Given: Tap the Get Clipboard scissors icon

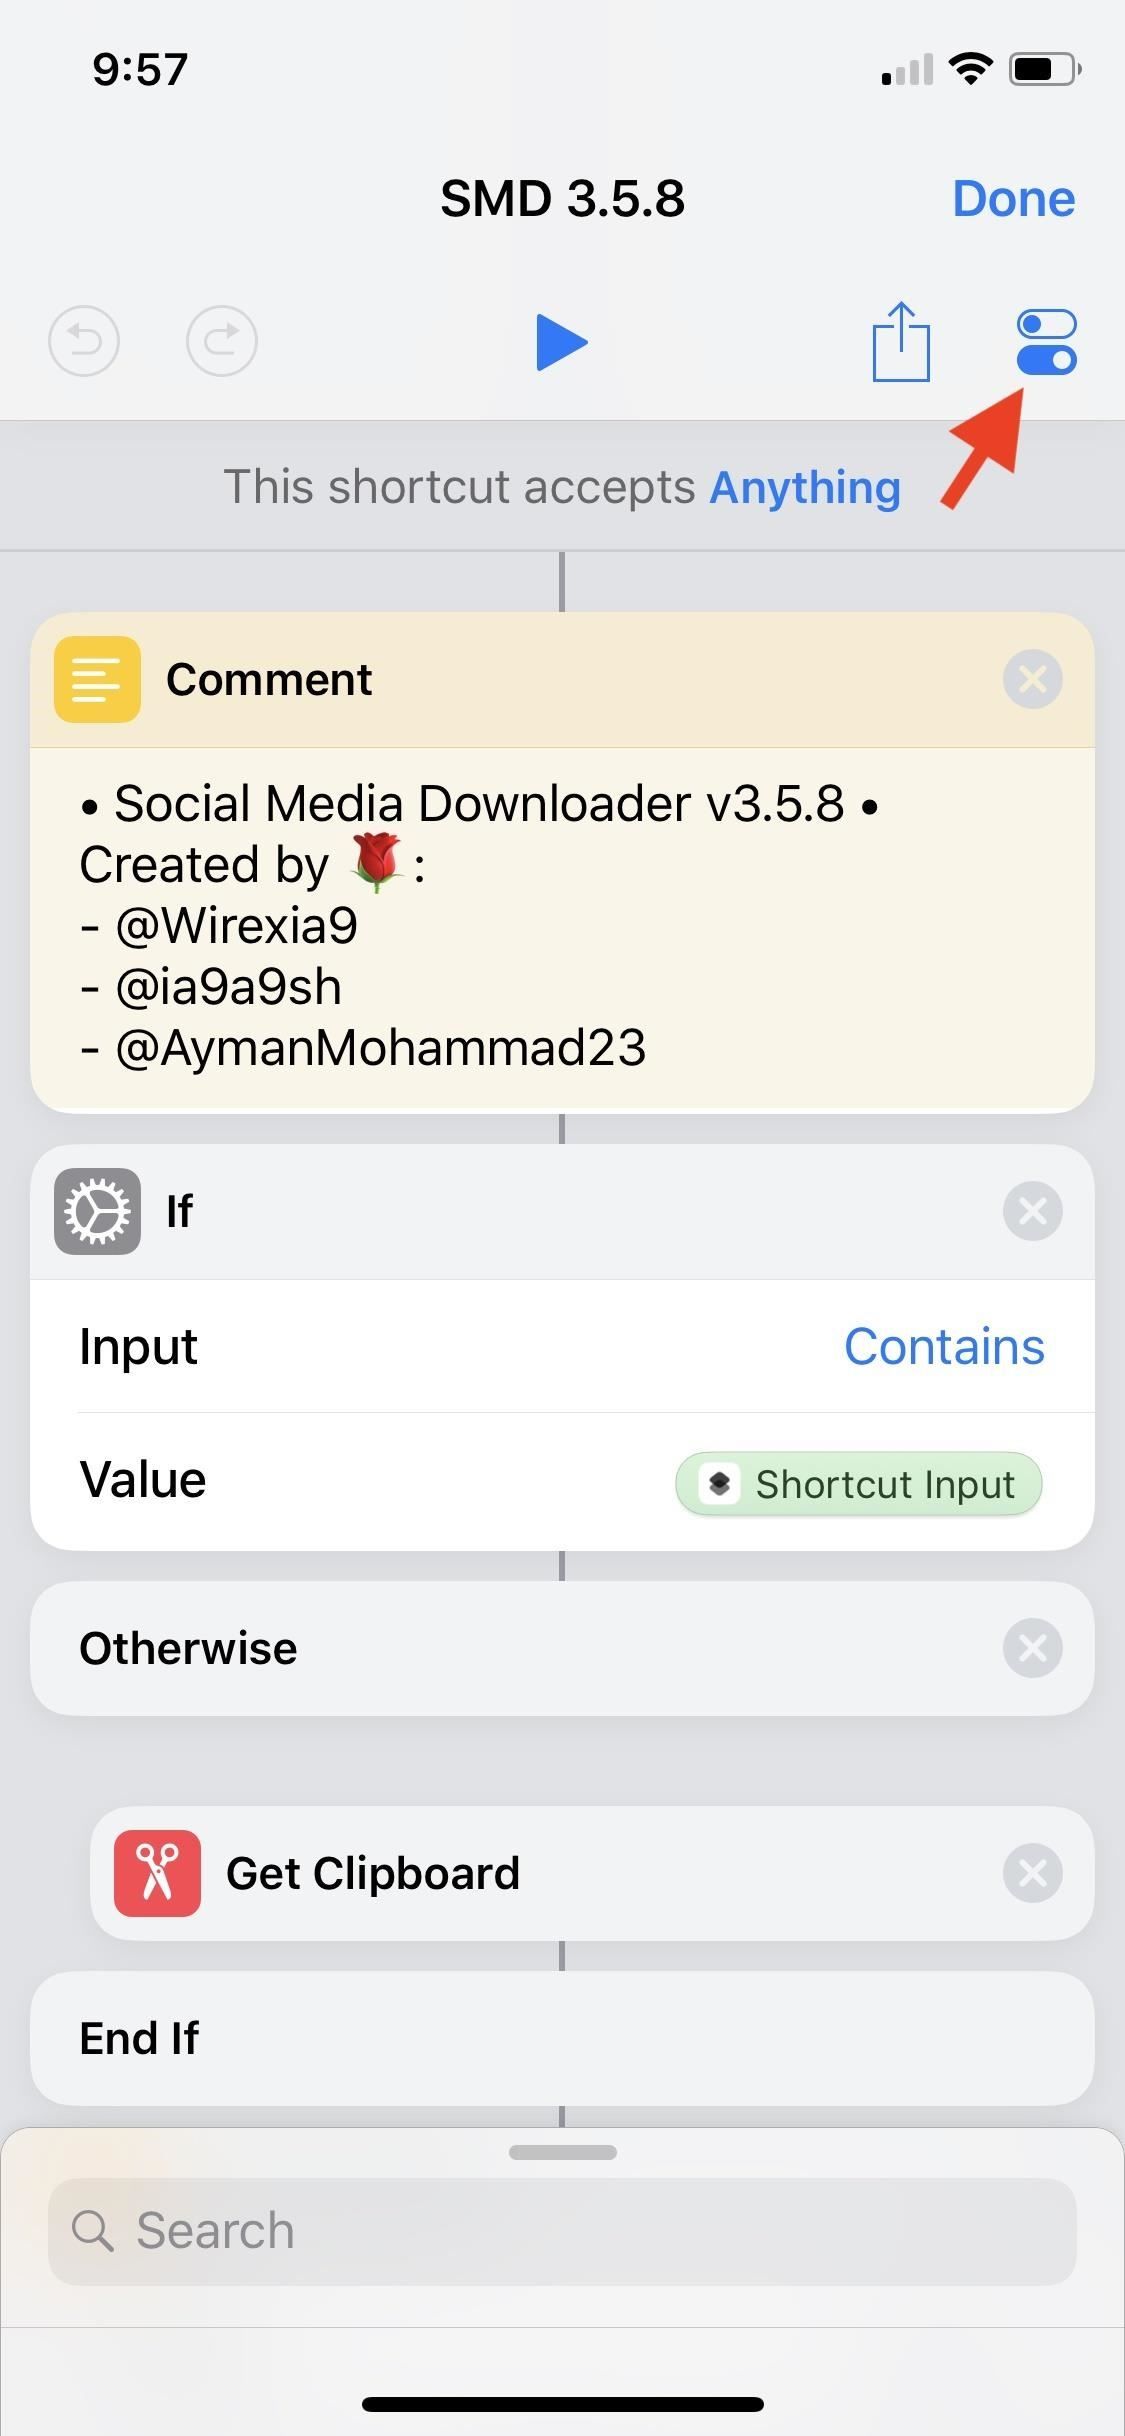Looking at the screenshot, I should (157, 1873).
